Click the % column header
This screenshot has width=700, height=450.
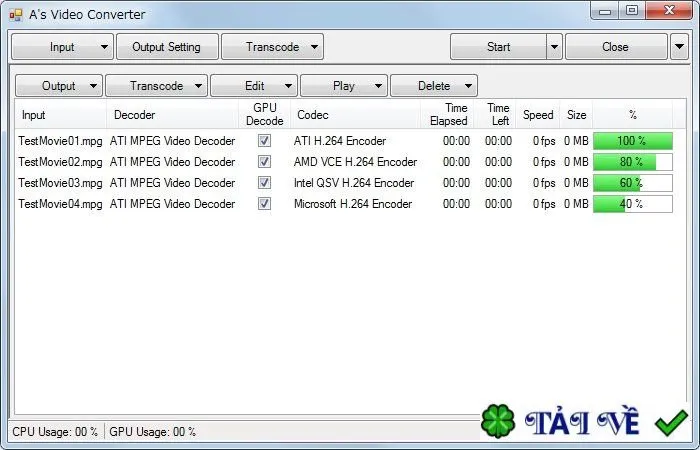point(633,115)
